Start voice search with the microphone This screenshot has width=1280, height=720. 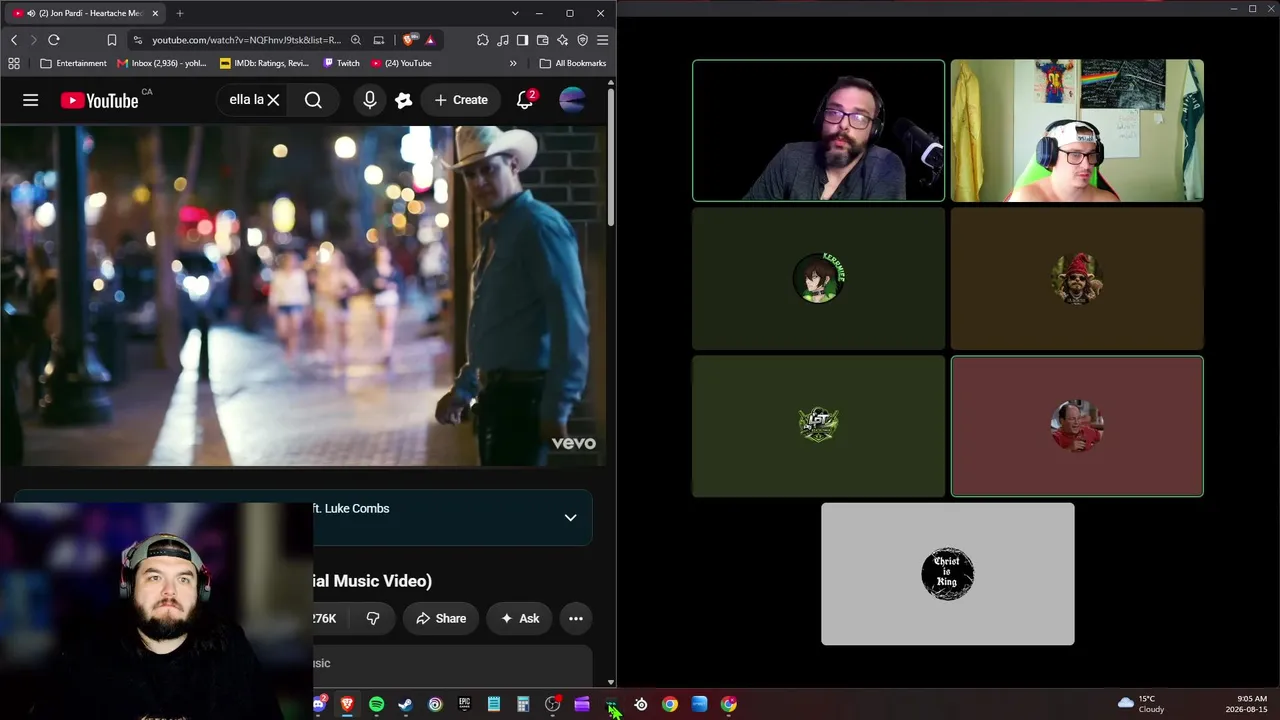click(370, 100)
